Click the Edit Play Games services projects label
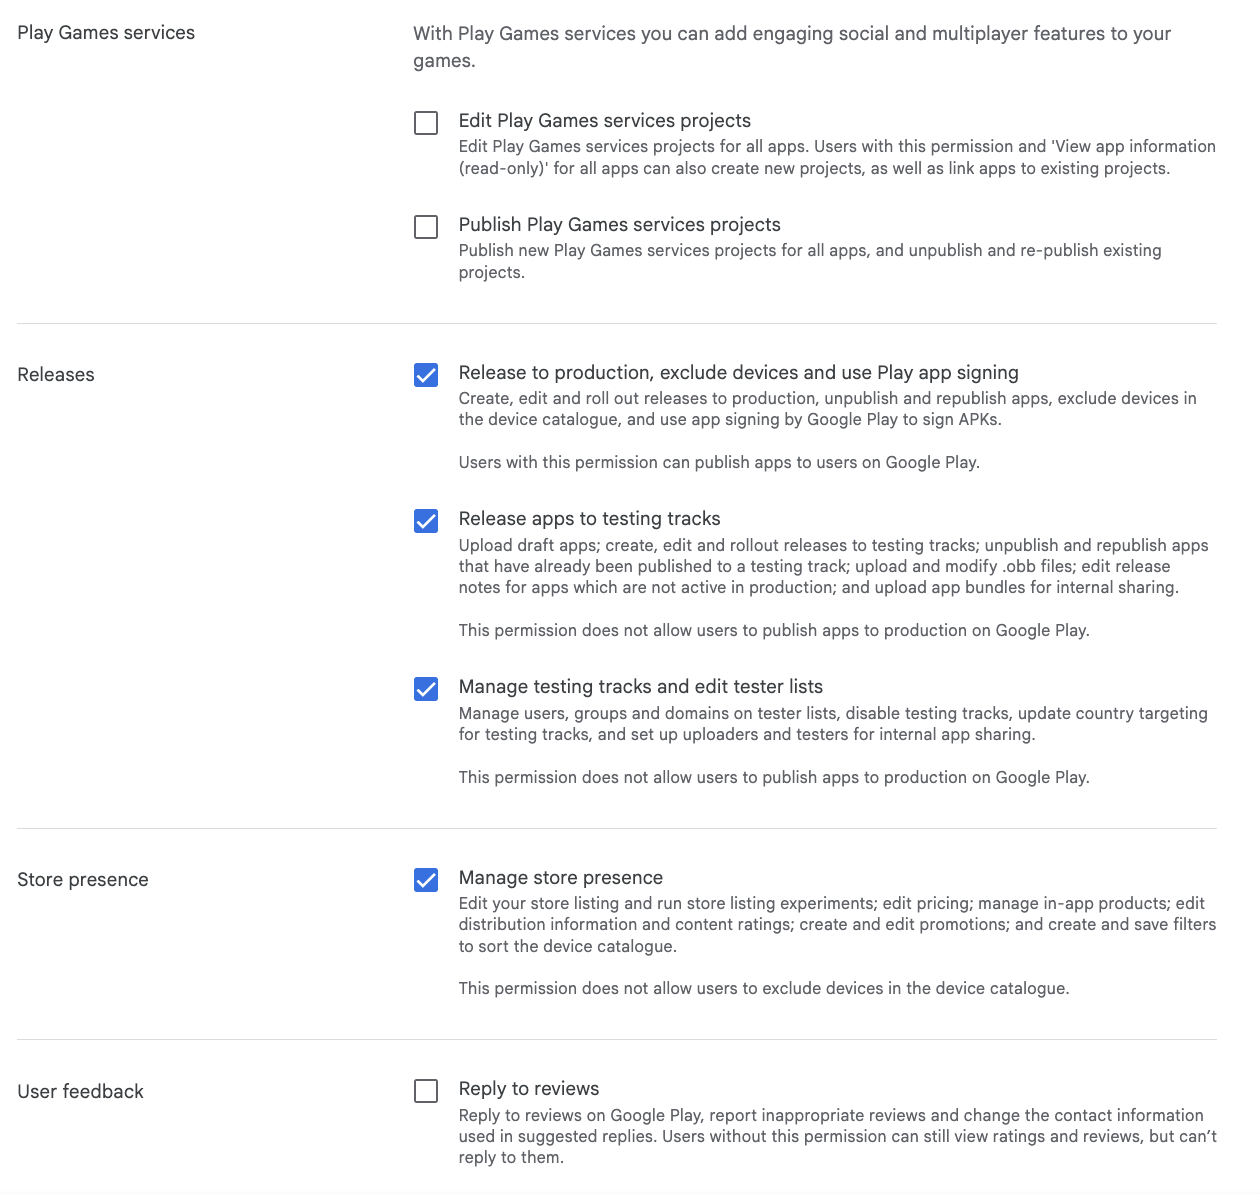 pyautogui.click(x=604, y=120)
